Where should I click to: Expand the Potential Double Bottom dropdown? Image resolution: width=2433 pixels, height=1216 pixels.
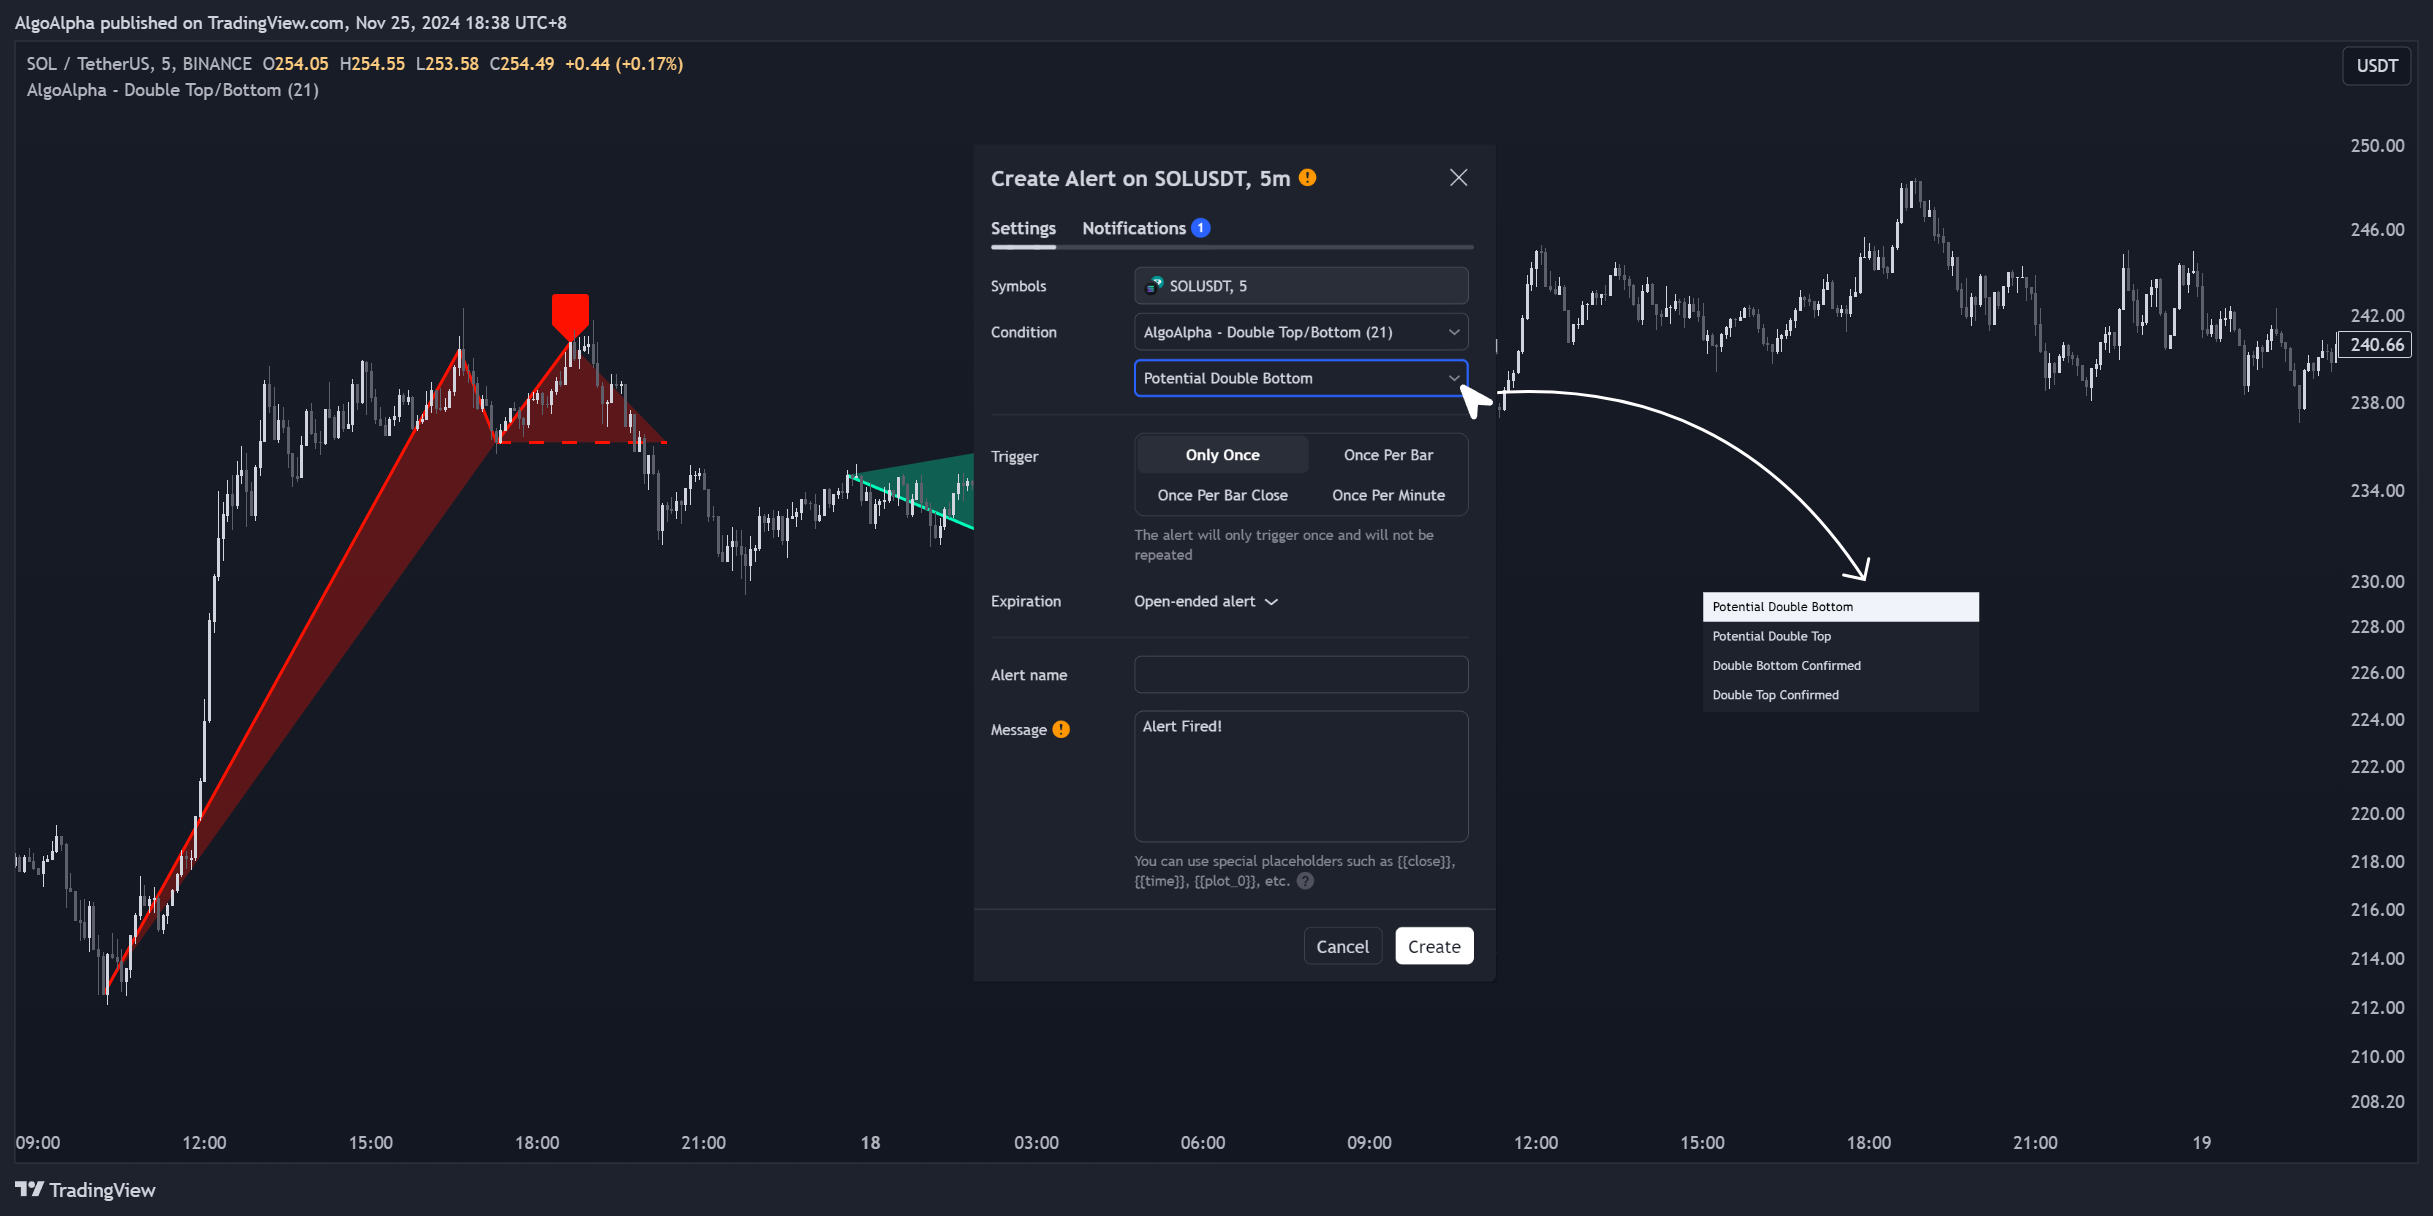(x=1301, y=378)
